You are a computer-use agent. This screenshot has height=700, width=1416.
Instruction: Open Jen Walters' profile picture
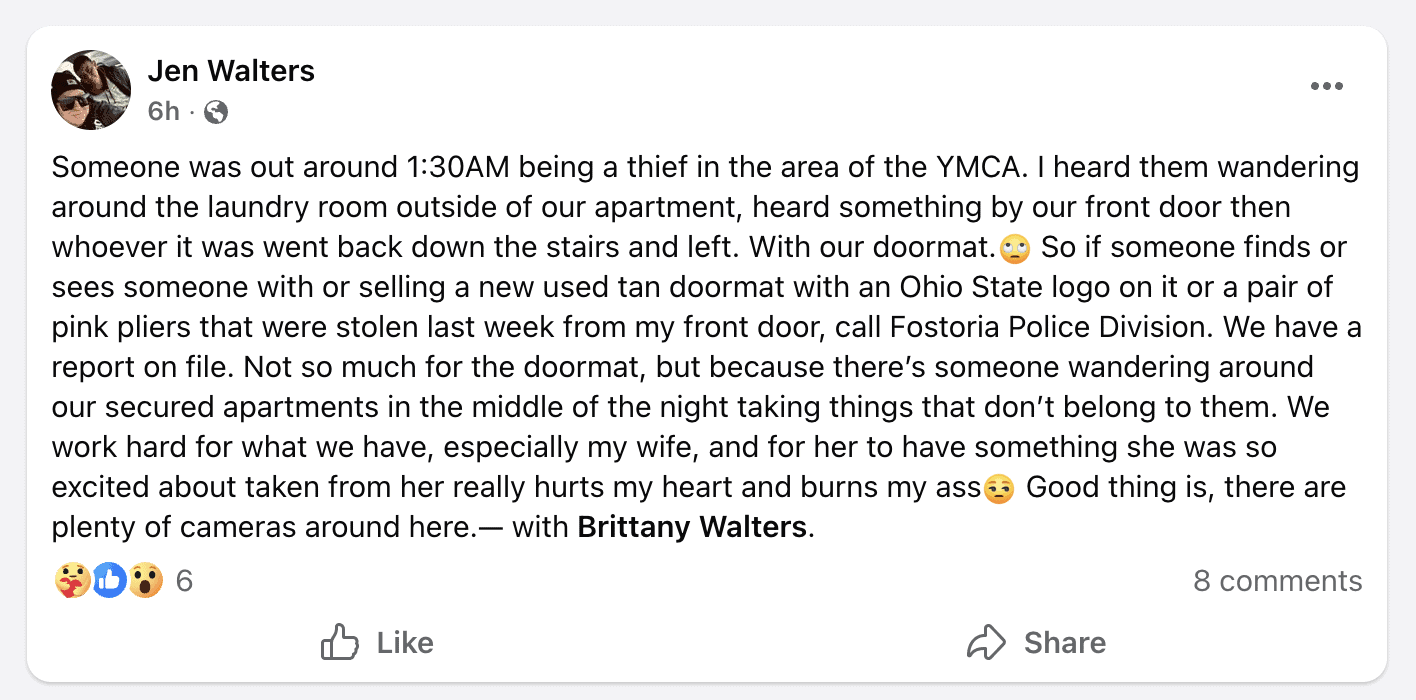pos(91,90)
